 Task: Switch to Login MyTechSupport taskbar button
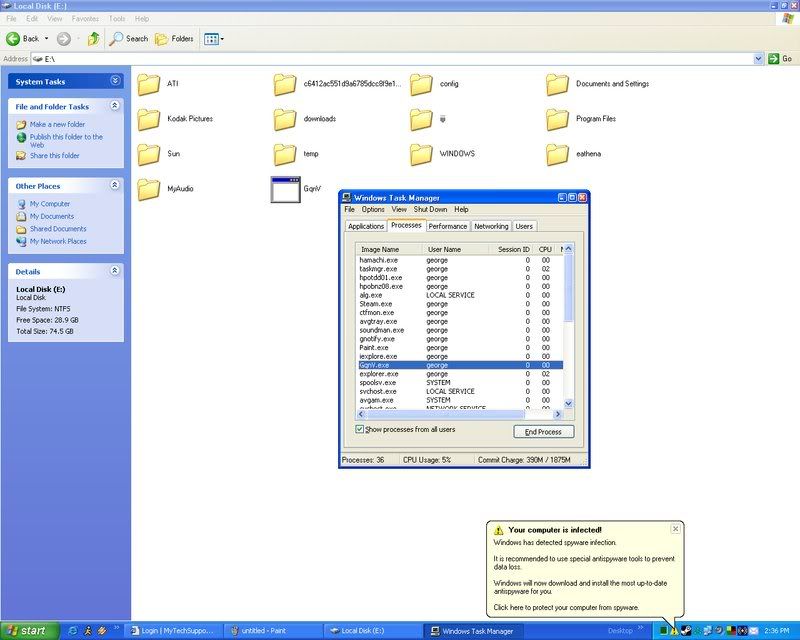click(x=175, y=631)
